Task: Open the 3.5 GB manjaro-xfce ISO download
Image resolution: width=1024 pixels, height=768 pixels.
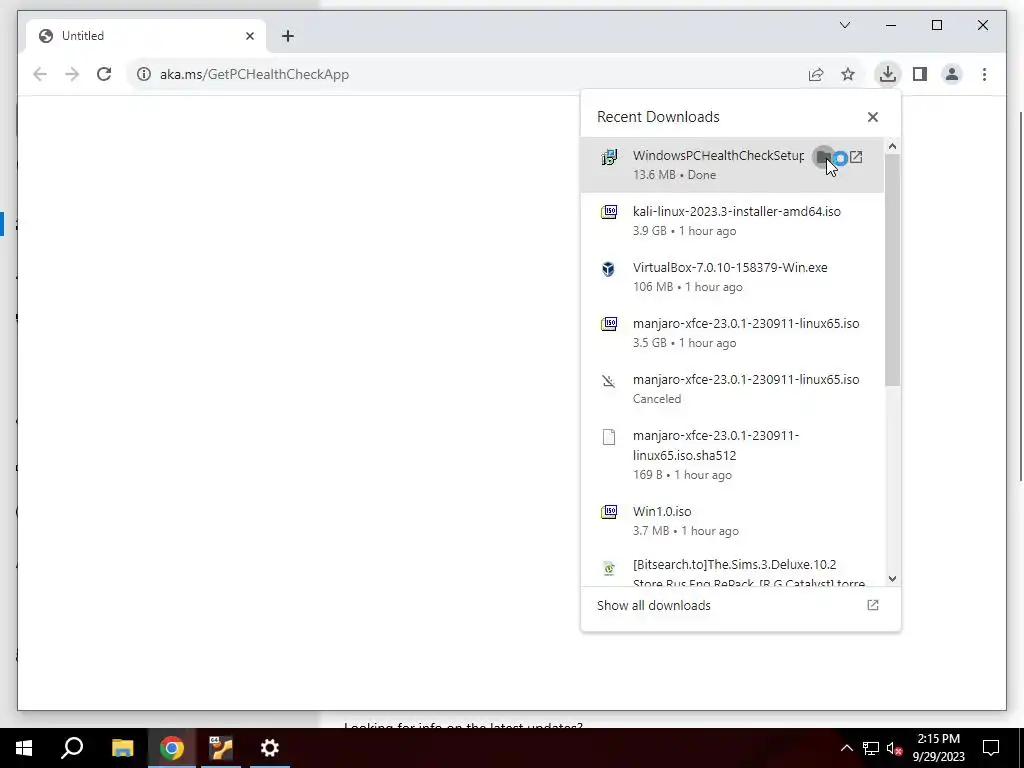Action: (732, 333)
